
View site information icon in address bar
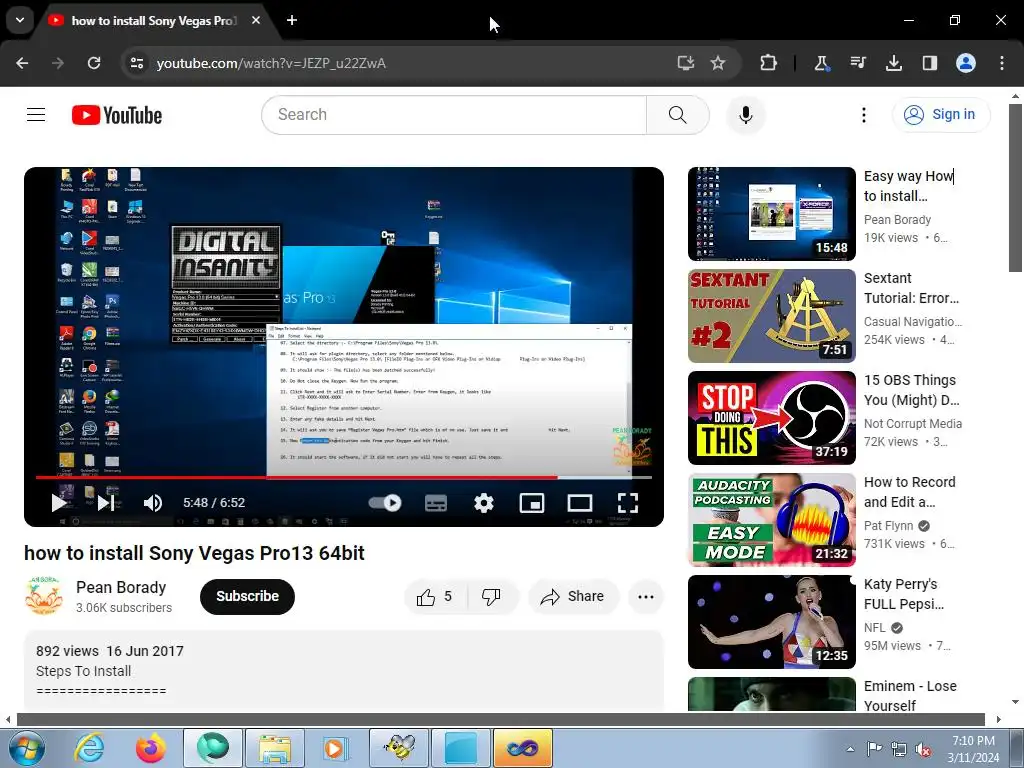pos(136,63)
